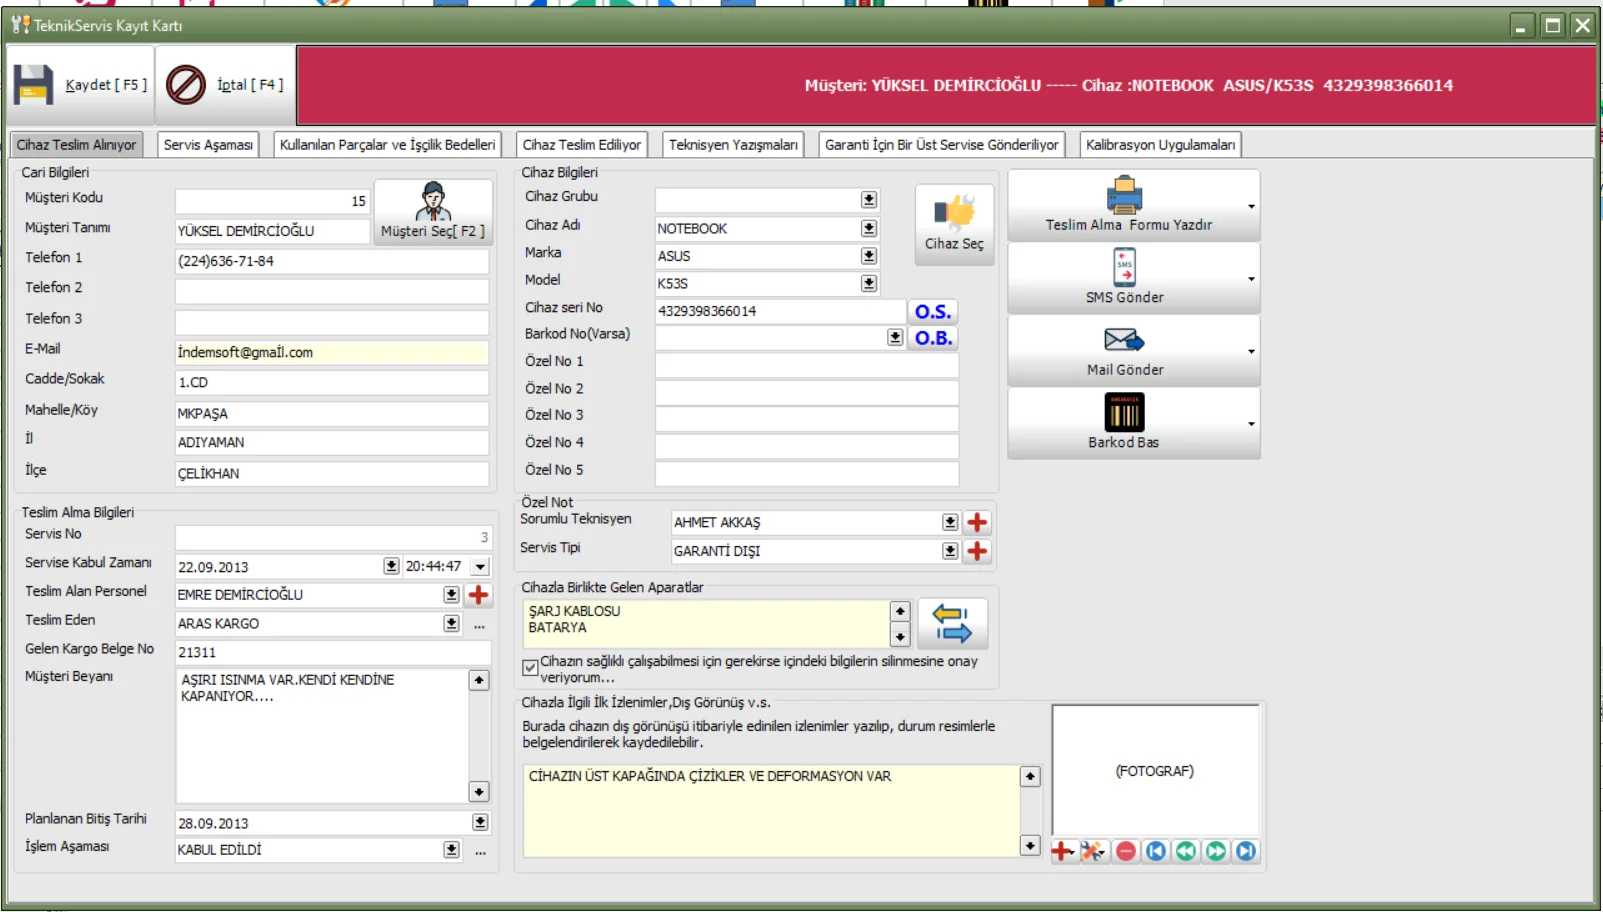Toggle data deletion consent checkbox
This screenshot has width=1603, height=912.
[x=530, y=667]
